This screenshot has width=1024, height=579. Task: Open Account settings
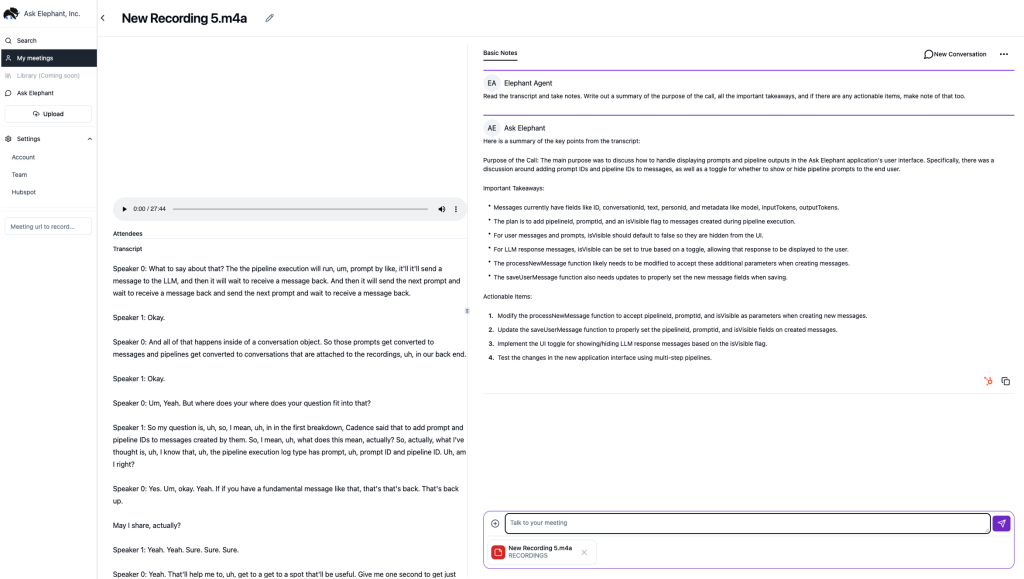[24, 157]
